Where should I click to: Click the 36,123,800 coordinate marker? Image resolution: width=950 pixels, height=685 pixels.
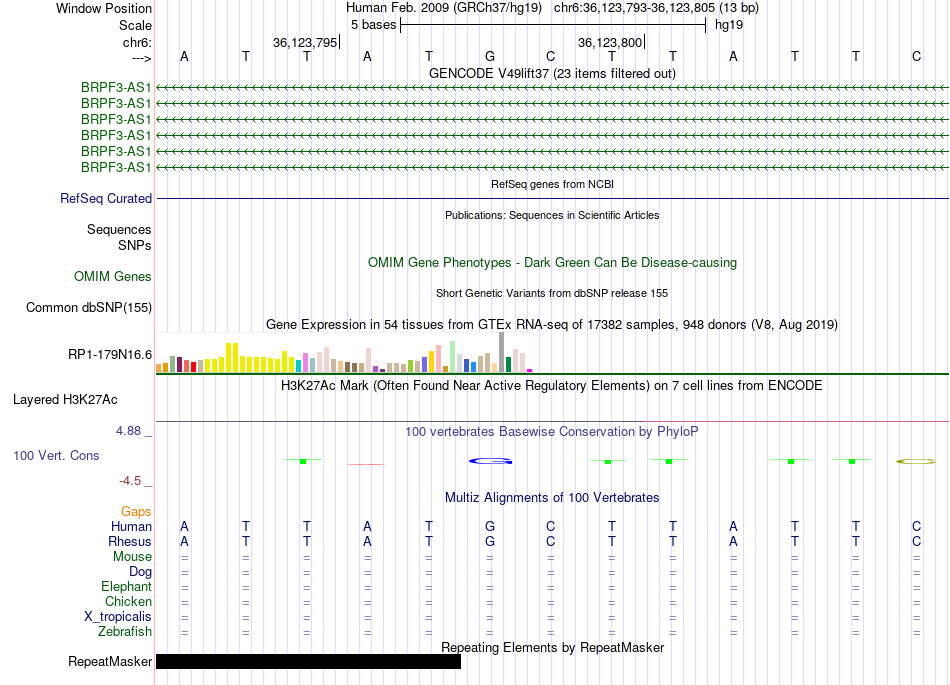click(610, 42)
